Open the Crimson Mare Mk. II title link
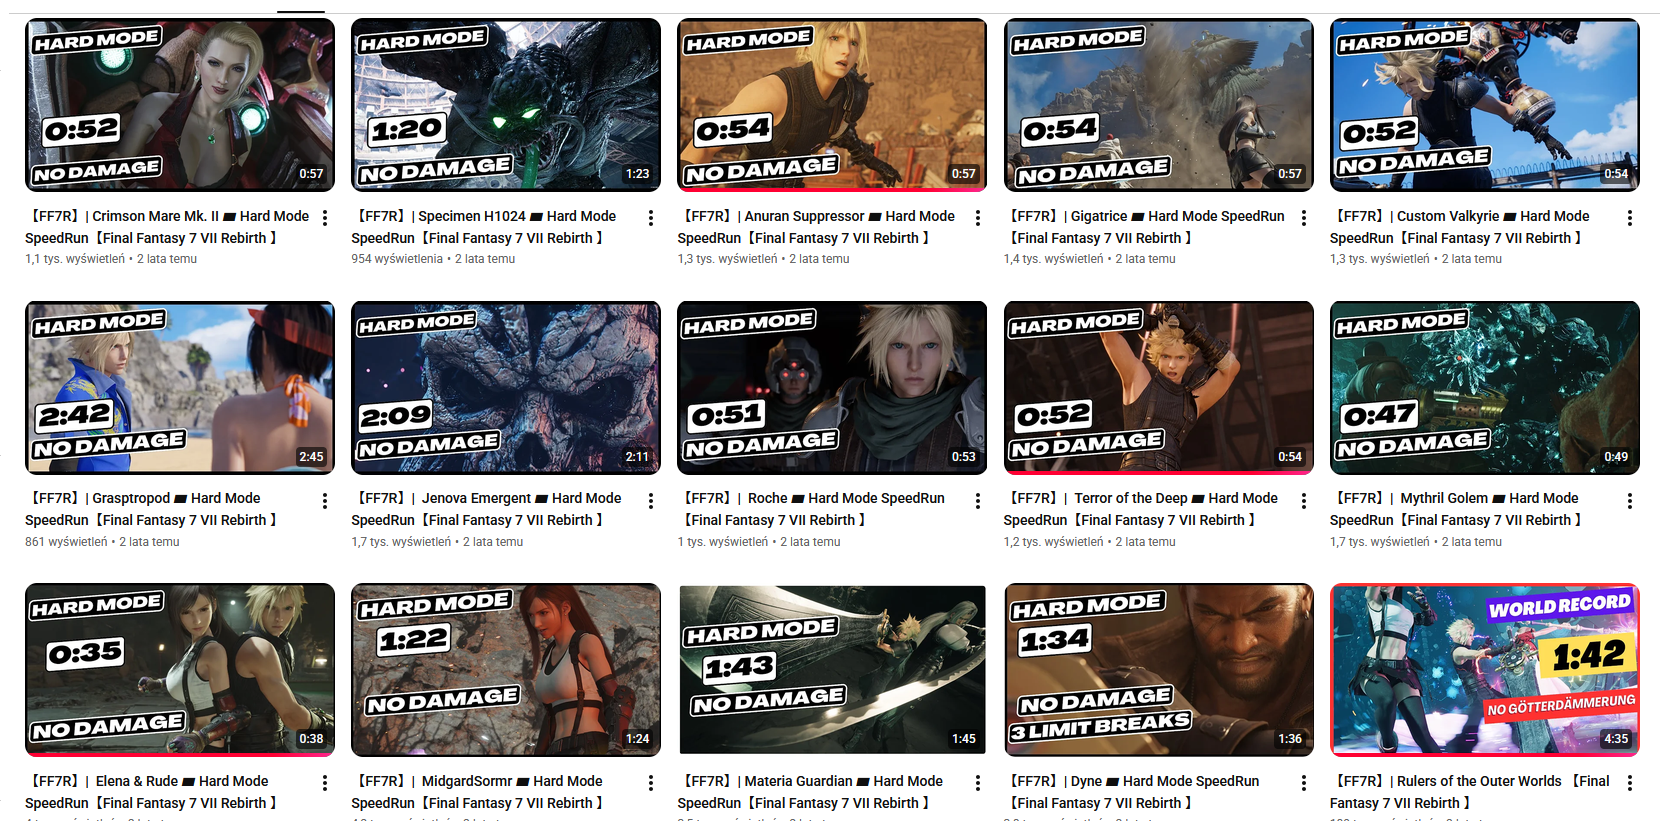Screen dimensions: 1660x821 167,227
